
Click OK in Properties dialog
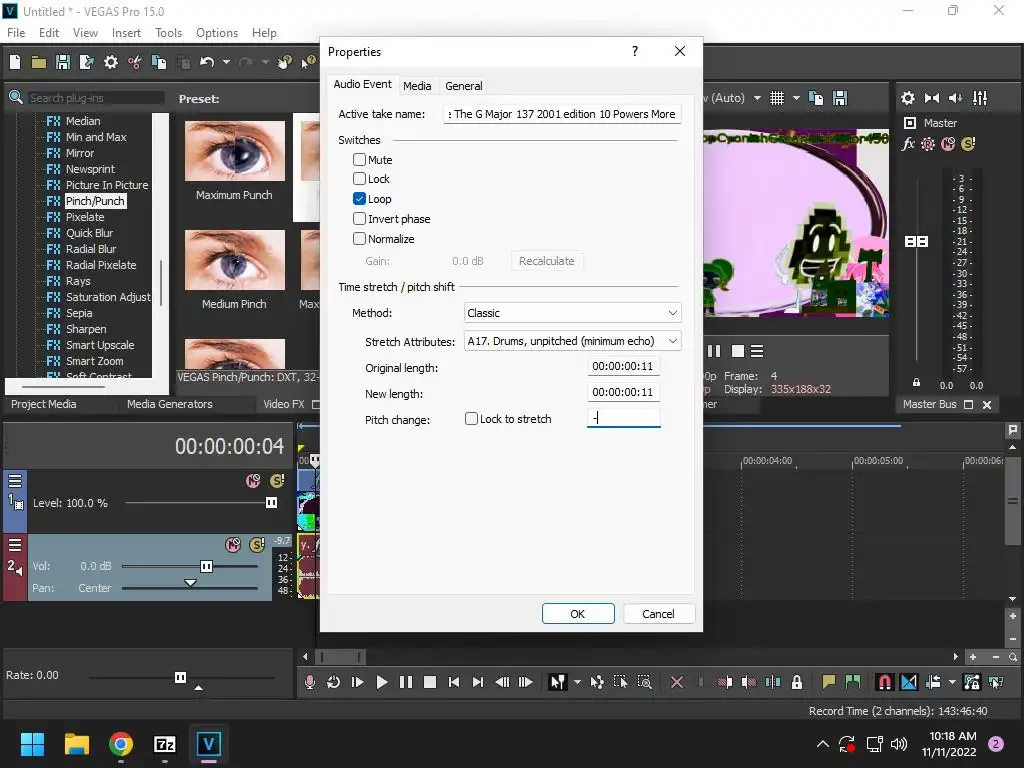(x=578, y=614)
